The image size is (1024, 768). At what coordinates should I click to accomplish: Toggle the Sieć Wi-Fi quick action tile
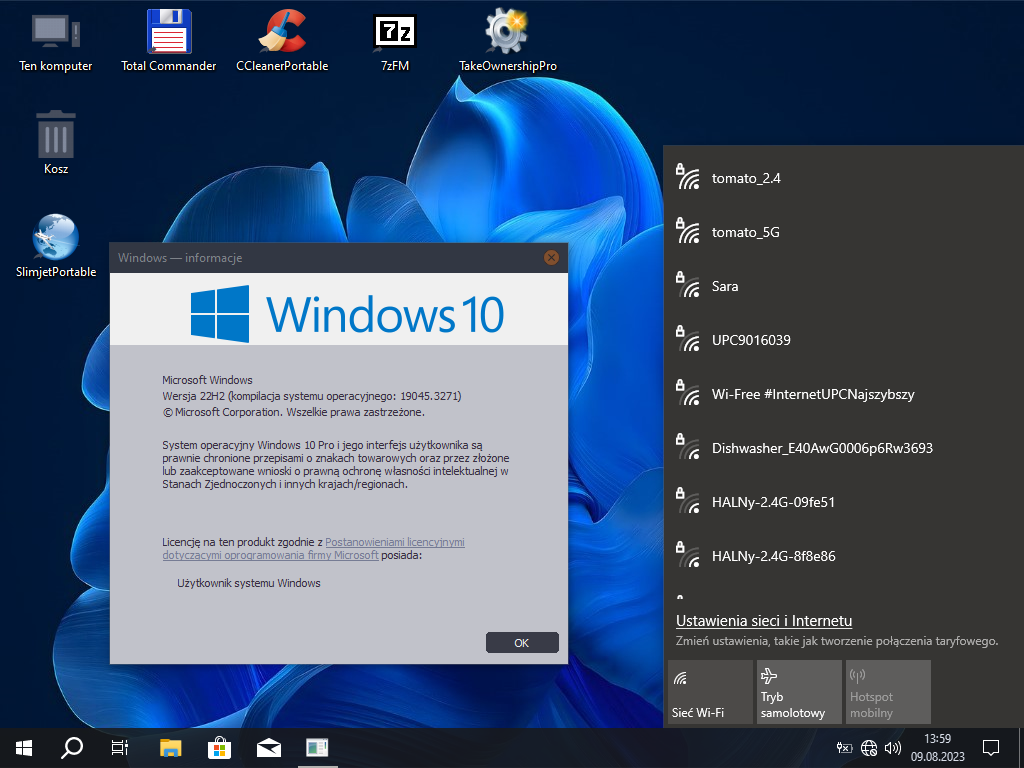tap(709, 691)
